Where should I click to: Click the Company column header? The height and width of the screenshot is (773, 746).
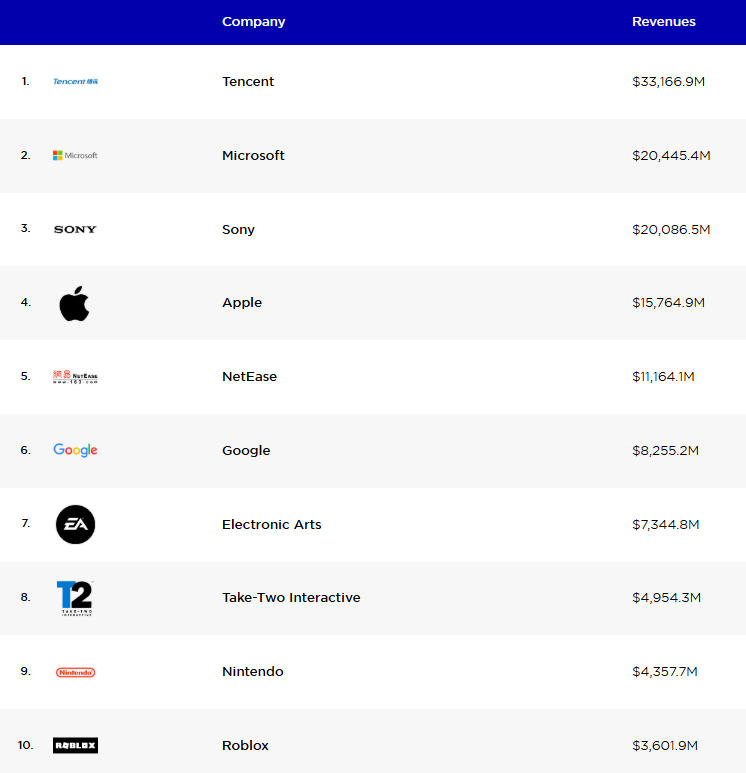point(253,22)
